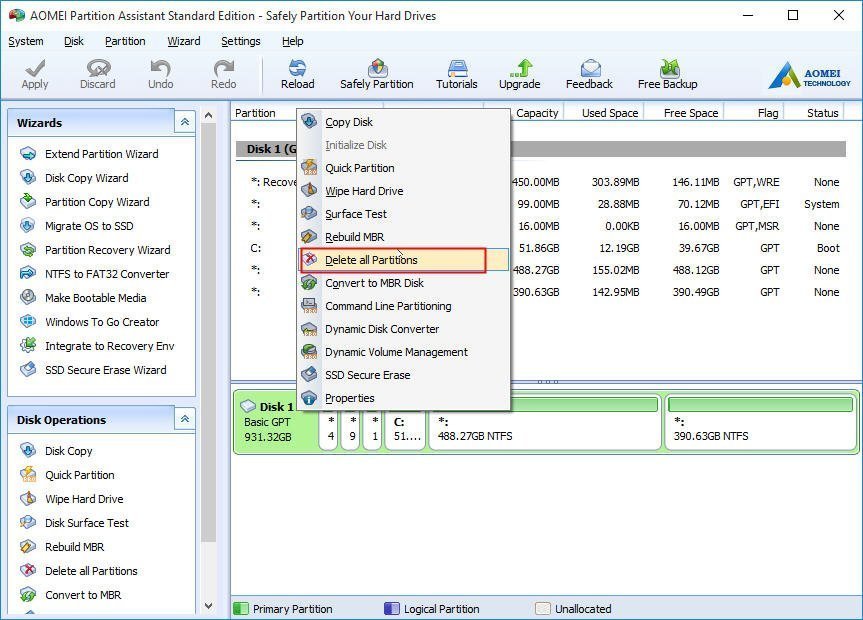This screenshot has height=620, width=863.
Task: Open the Help menu
Action: click(292, 41)
